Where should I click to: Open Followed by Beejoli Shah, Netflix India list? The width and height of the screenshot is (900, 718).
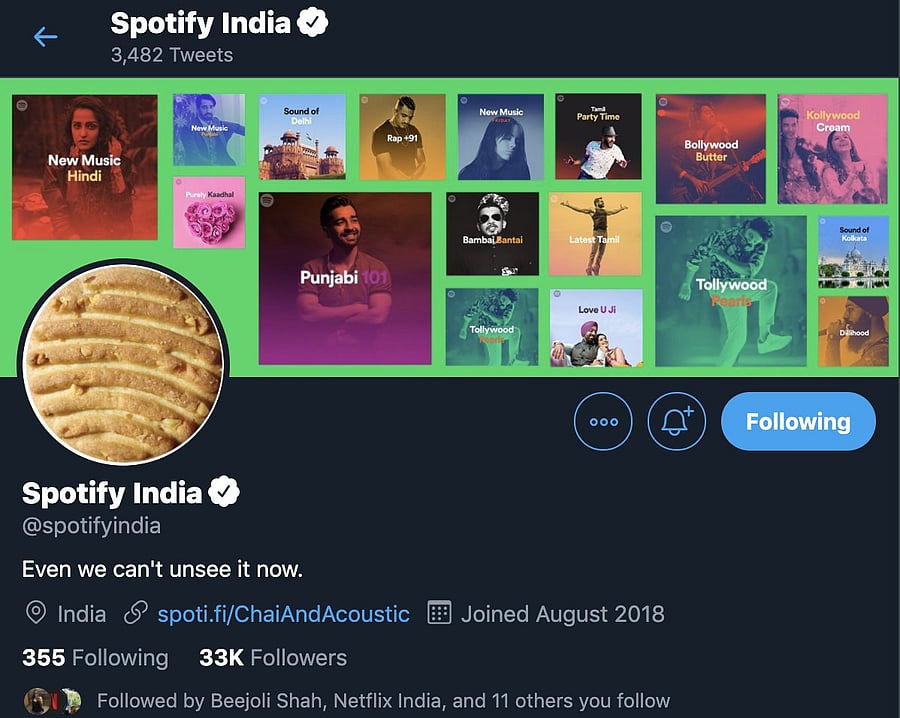383,700
